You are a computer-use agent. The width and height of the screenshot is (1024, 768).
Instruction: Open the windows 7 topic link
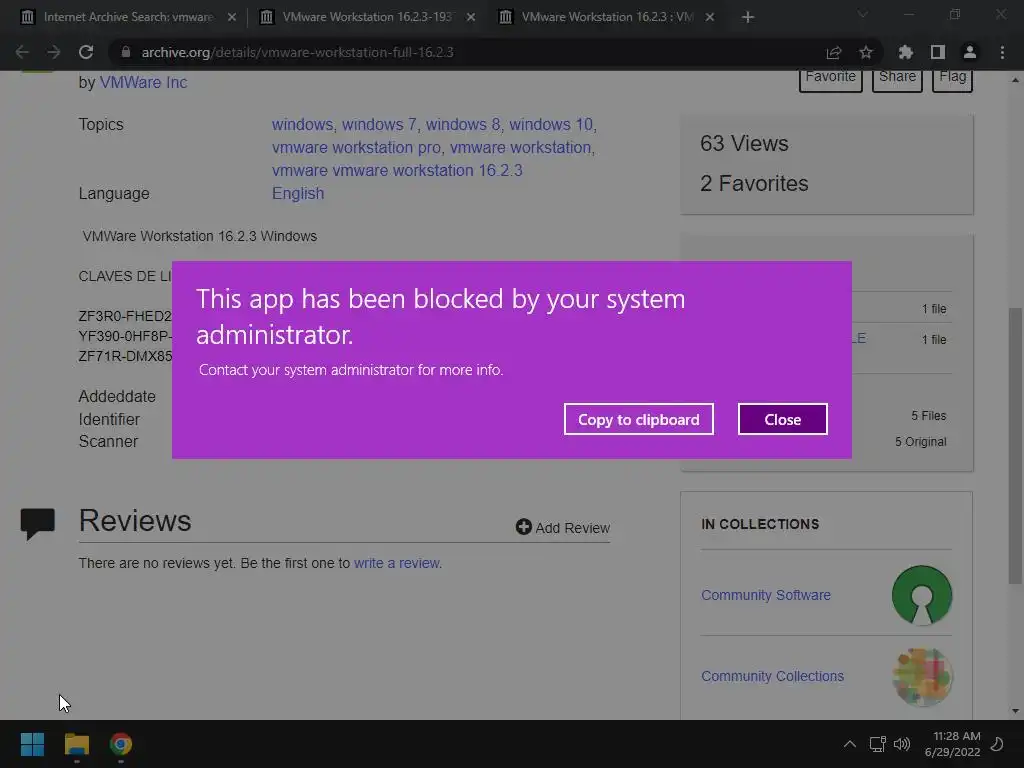click(379, 124)
